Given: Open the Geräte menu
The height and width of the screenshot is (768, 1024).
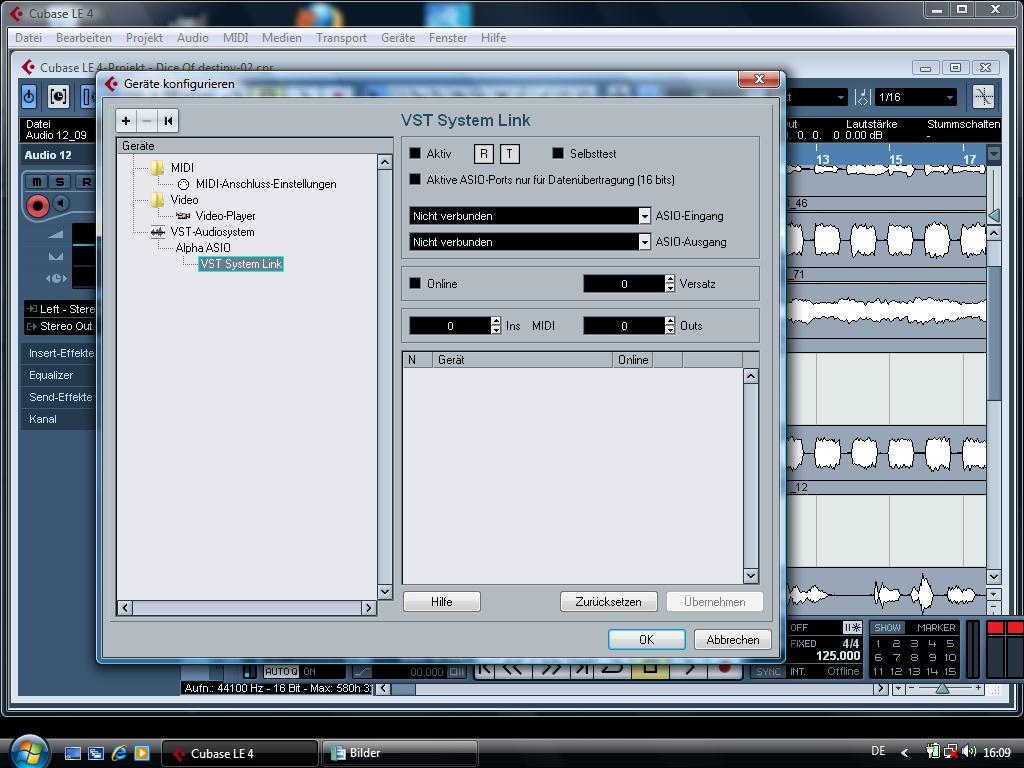Looking at the screenshot, I should (x=398, y=38).
